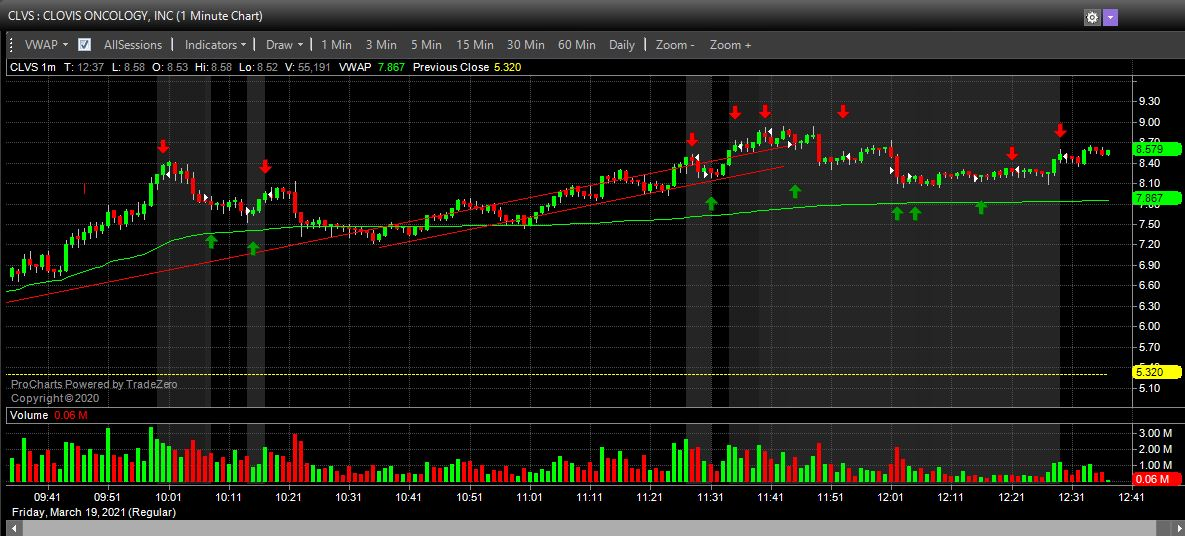1185x536 pixels.
Task: Select the AllSessions option
Action: [x=133, y=45]
